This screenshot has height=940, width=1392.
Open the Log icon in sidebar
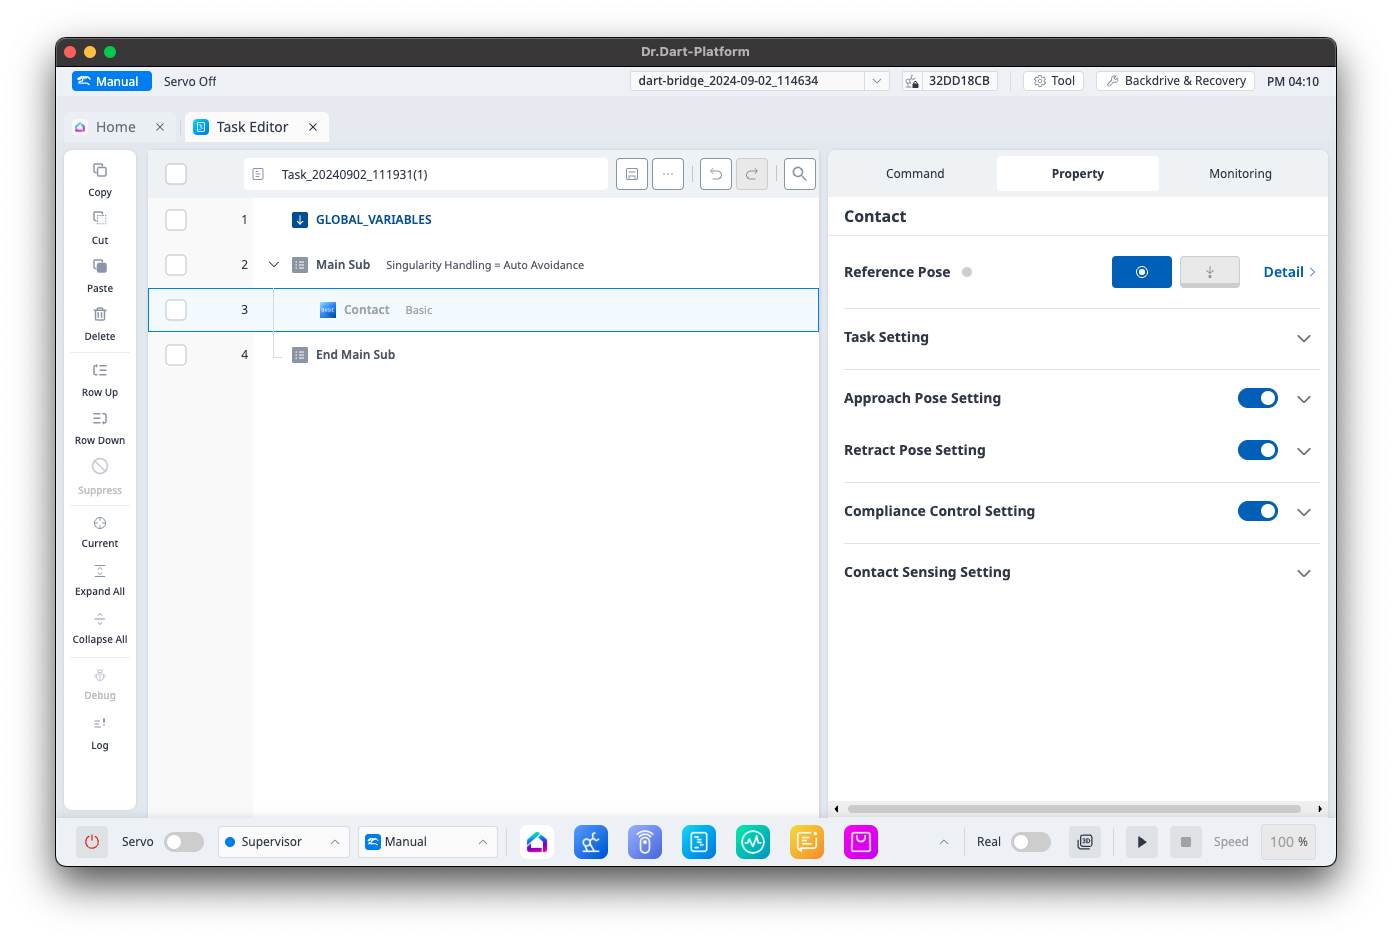click(100, 724)
